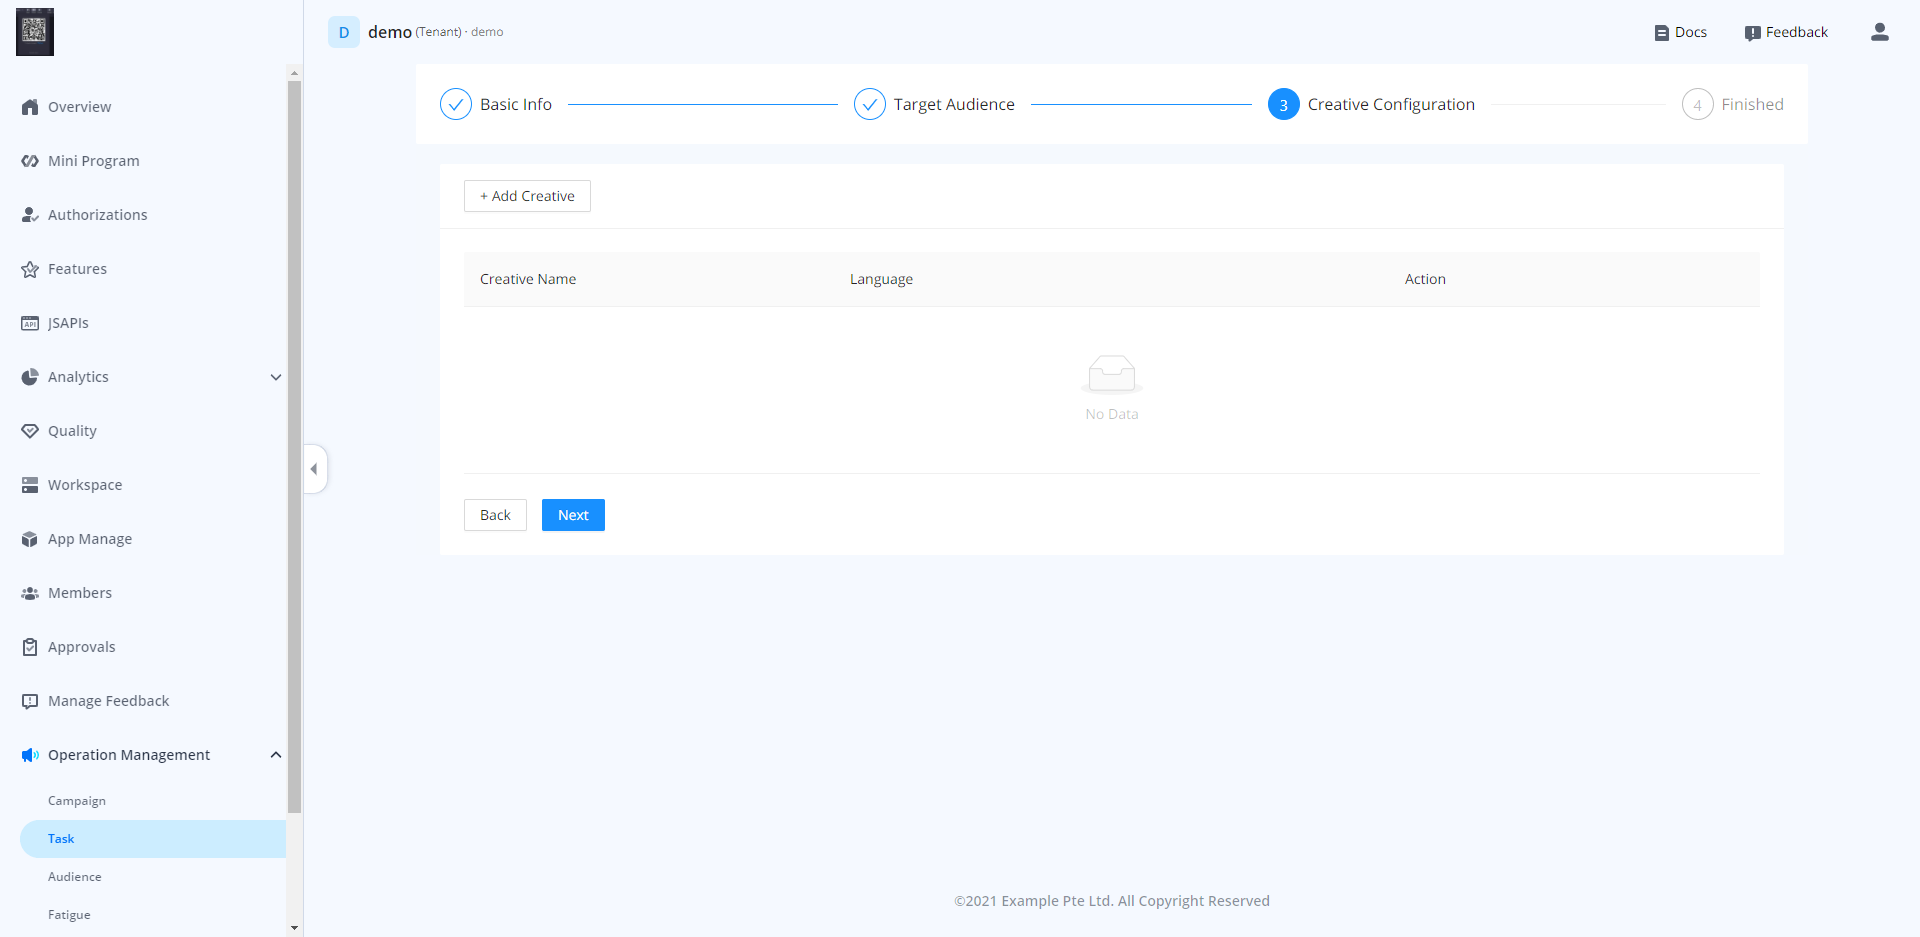Expand the Analytics submenu chevron
This screenshot has height=937, width=1920.
[276, 377]
